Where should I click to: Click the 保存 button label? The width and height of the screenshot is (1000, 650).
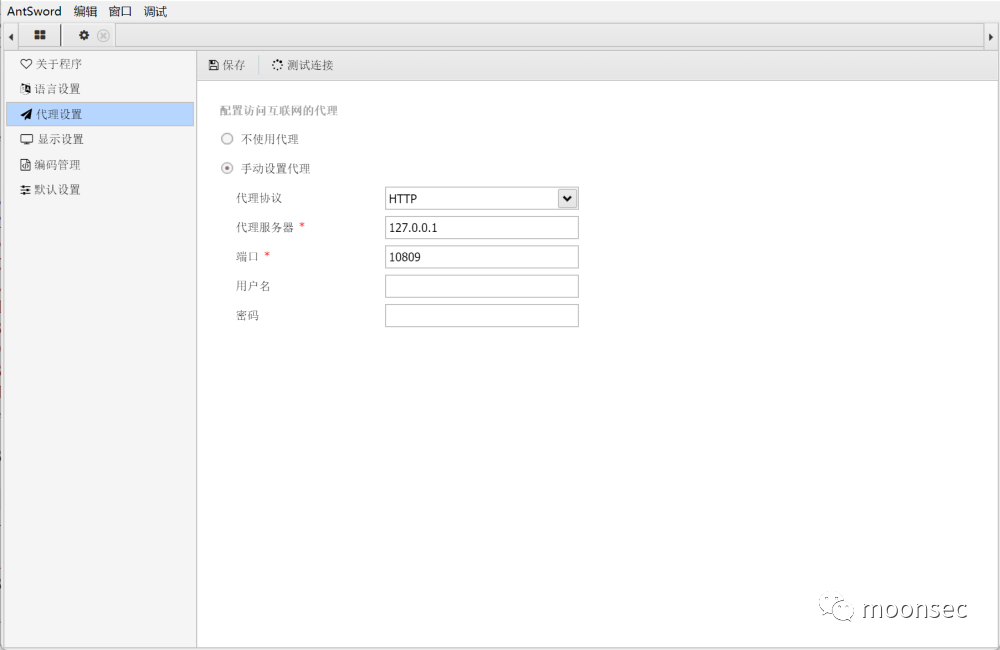click(234, 65)
